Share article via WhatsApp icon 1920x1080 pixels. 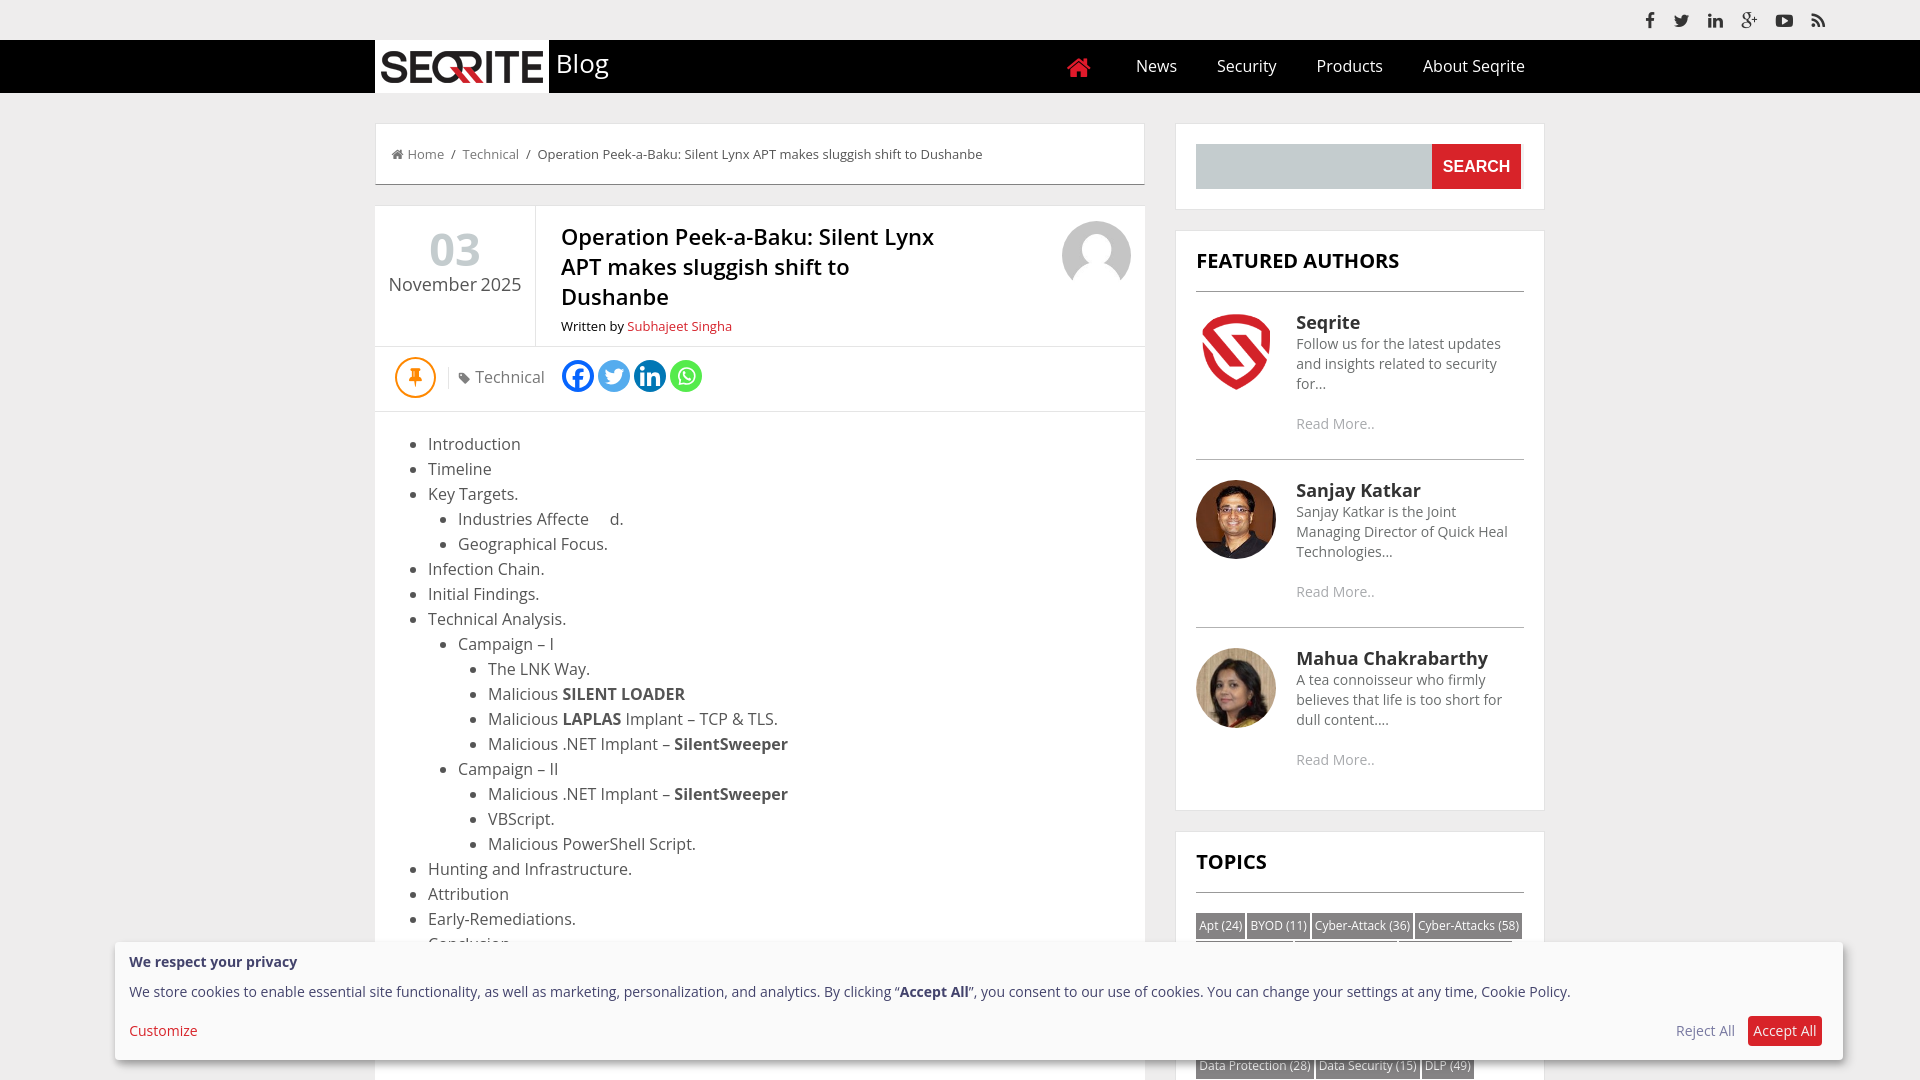(x=686, y=376)
